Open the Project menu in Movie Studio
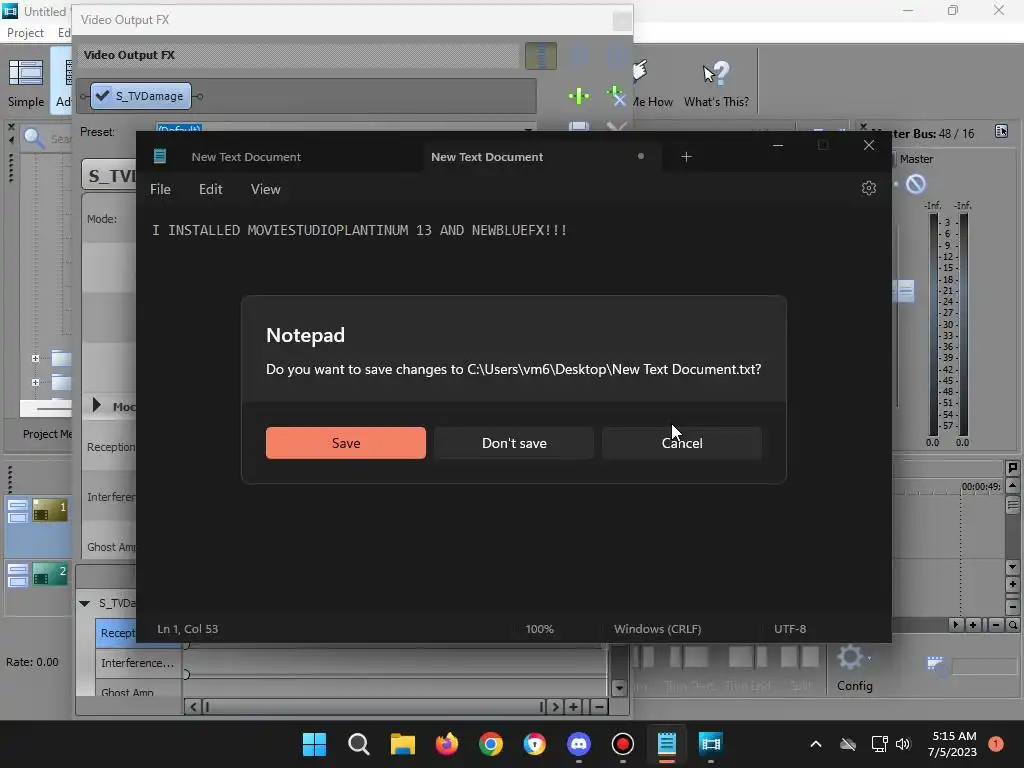 (25, 33)
